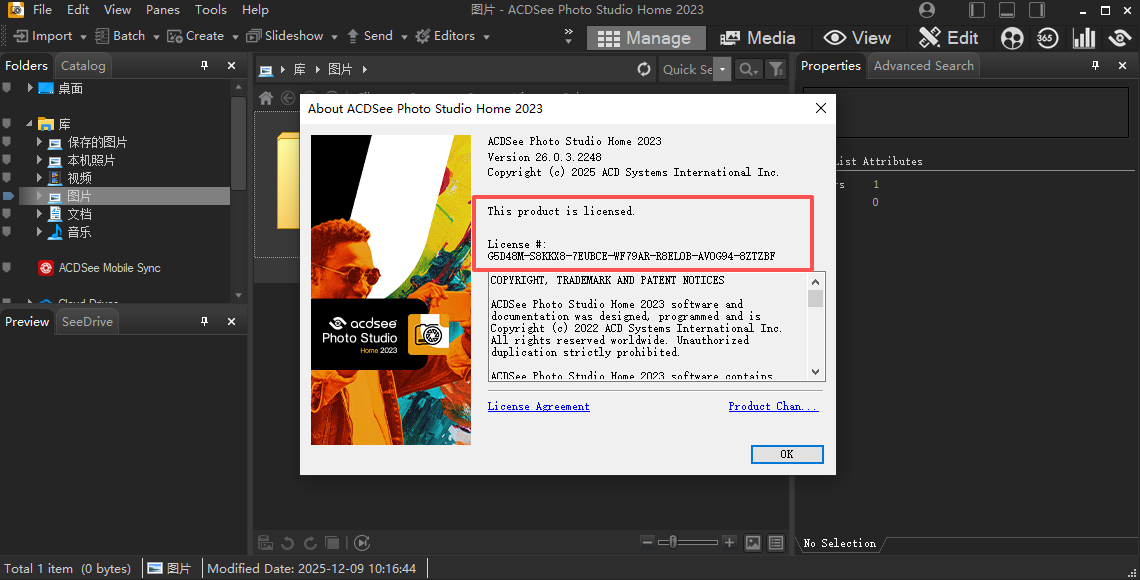Toggle Easy-Select marker beside 视频 folder
Viewport: 1140px width, 580px height.
pyautogui.click(x=8, y=178)
